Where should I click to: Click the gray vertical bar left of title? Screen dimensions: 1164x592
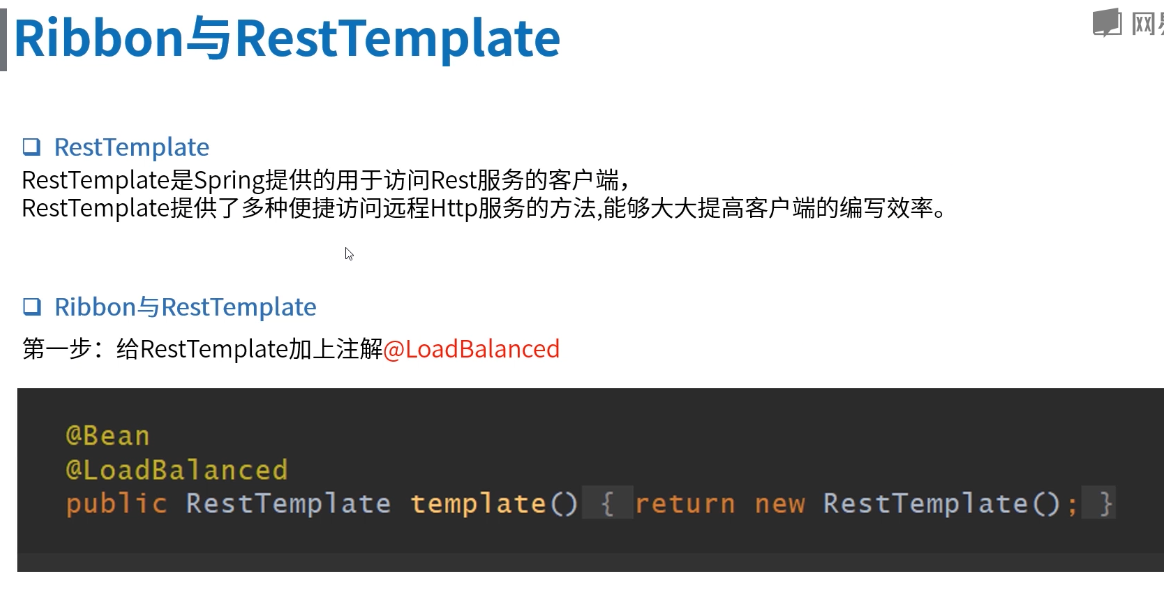pyautogui.click(x=3, y=39)
